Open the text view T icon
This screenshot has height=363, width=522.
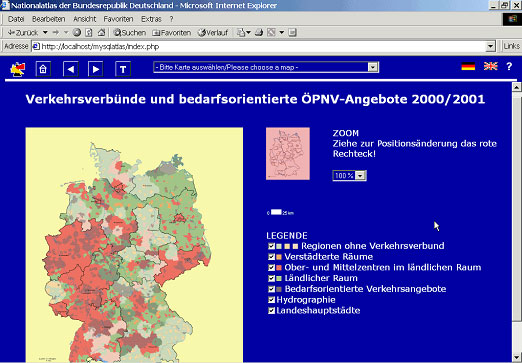tap(123, 69)
